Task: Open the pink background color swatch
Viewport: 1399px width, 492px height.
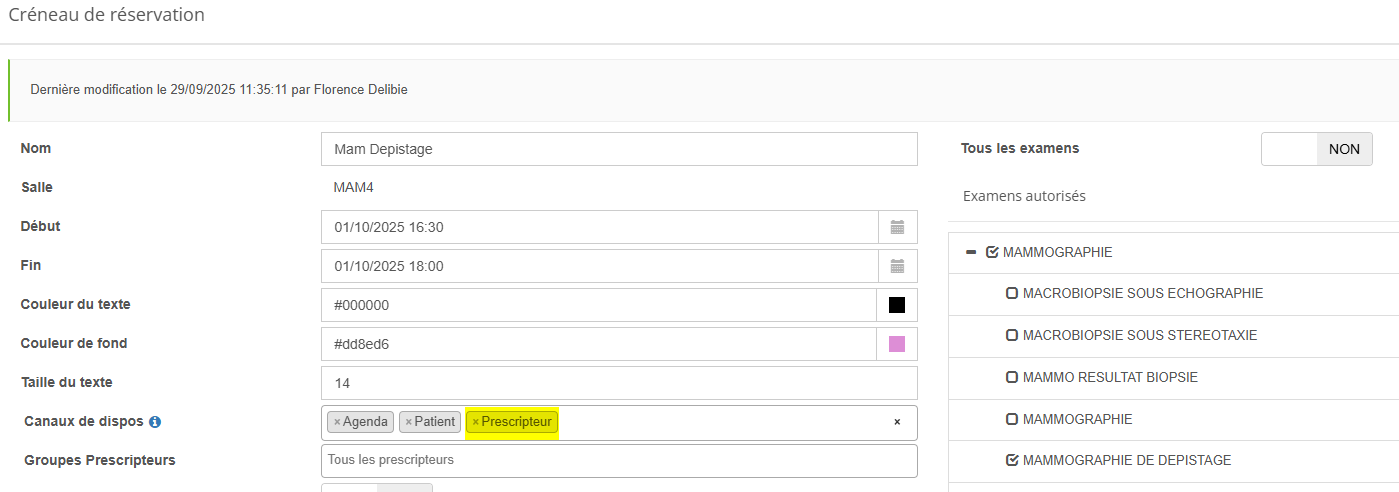Action: [897, 344]
